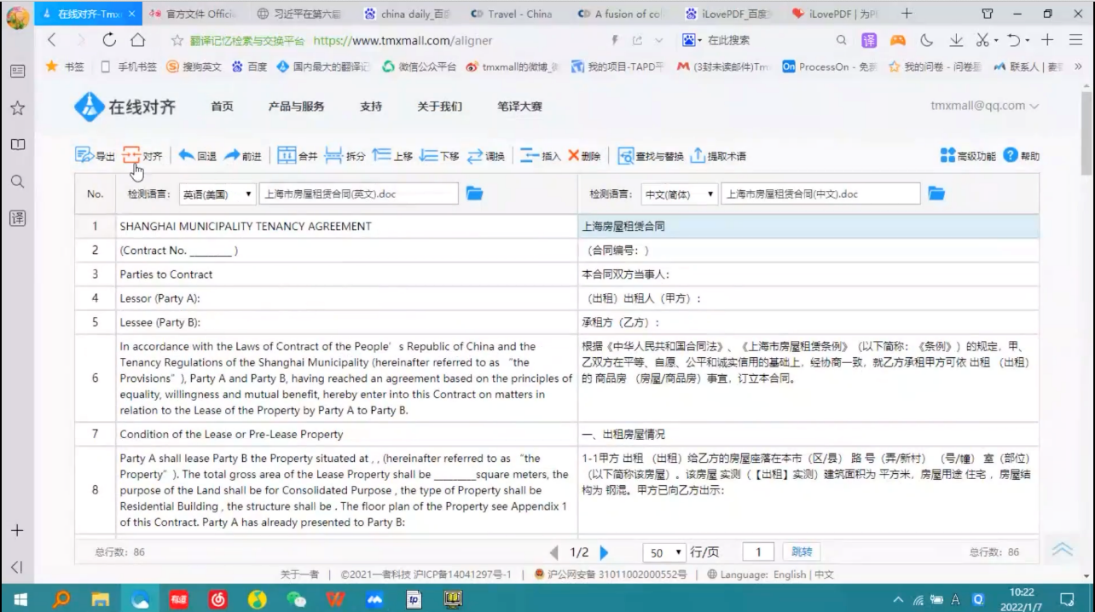Expand the 英语(美国) language dropdown

(x=216, y=194)
